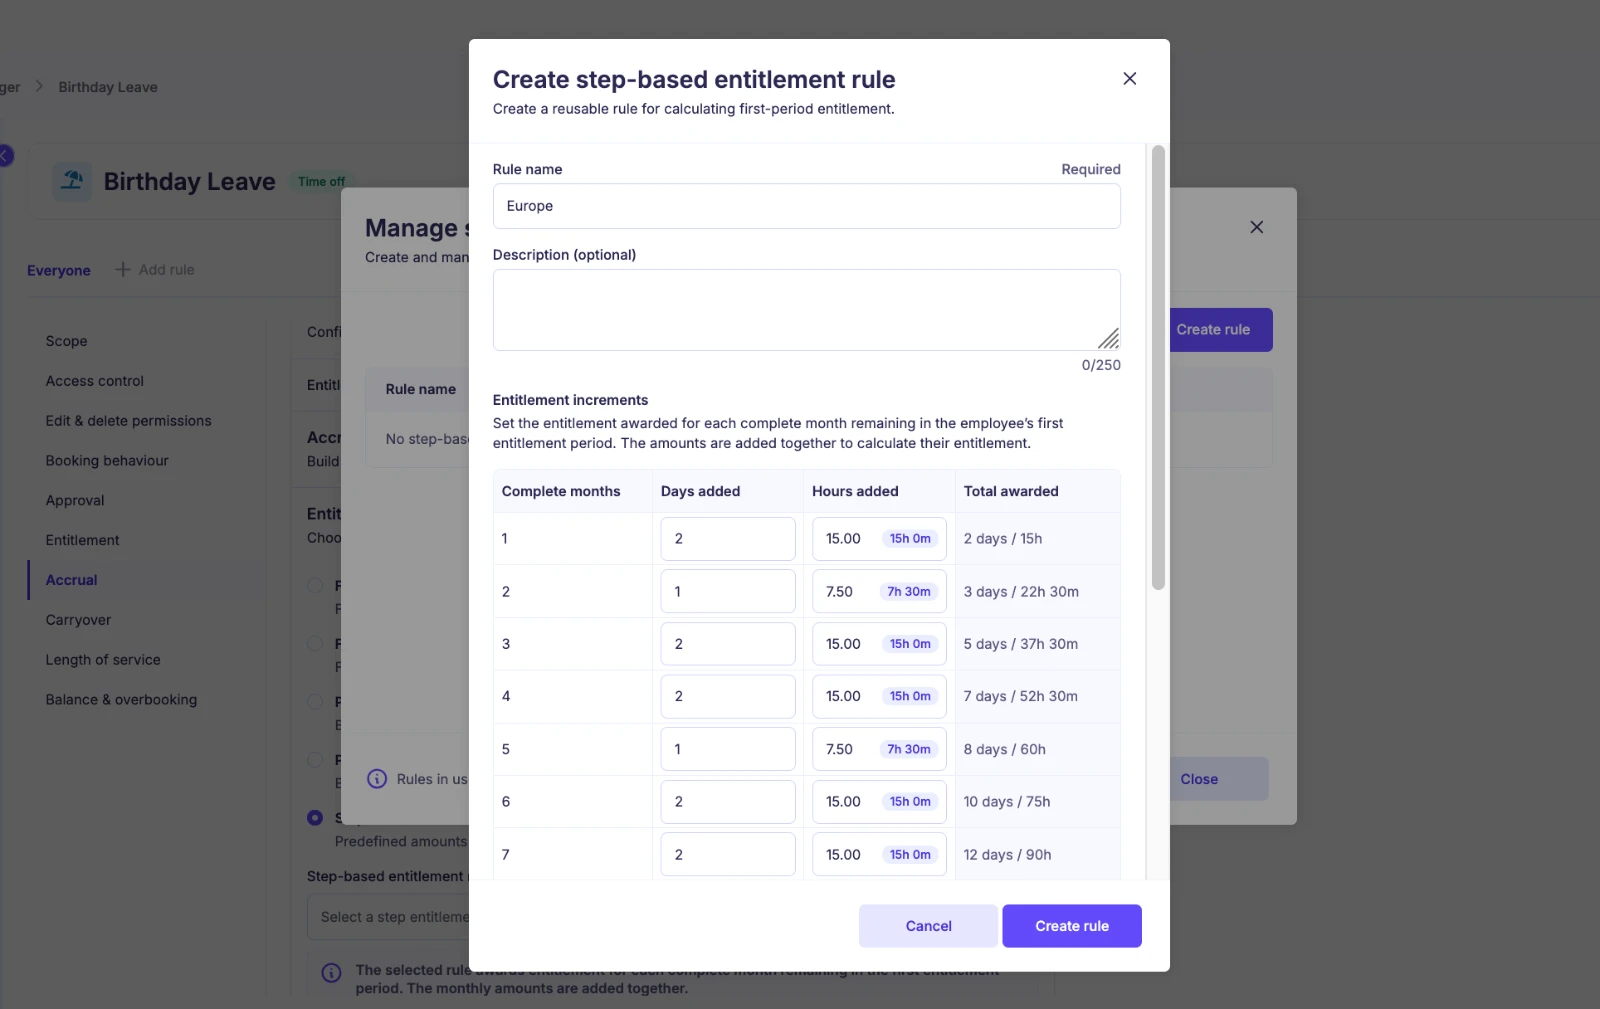Click Days added field for month 2
Viewport: 1600px width, 1009px height.
pos(728,591)
